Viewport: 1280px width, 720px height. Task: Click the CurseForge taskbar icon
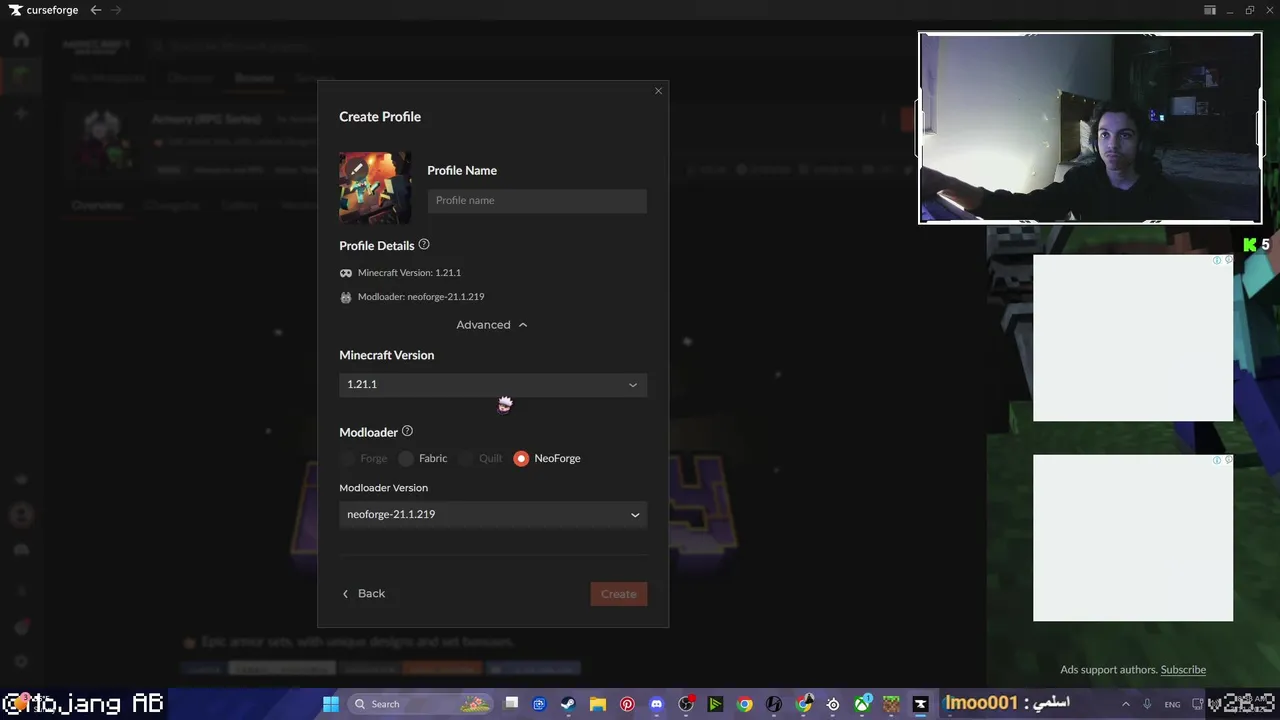coord(921,704)
